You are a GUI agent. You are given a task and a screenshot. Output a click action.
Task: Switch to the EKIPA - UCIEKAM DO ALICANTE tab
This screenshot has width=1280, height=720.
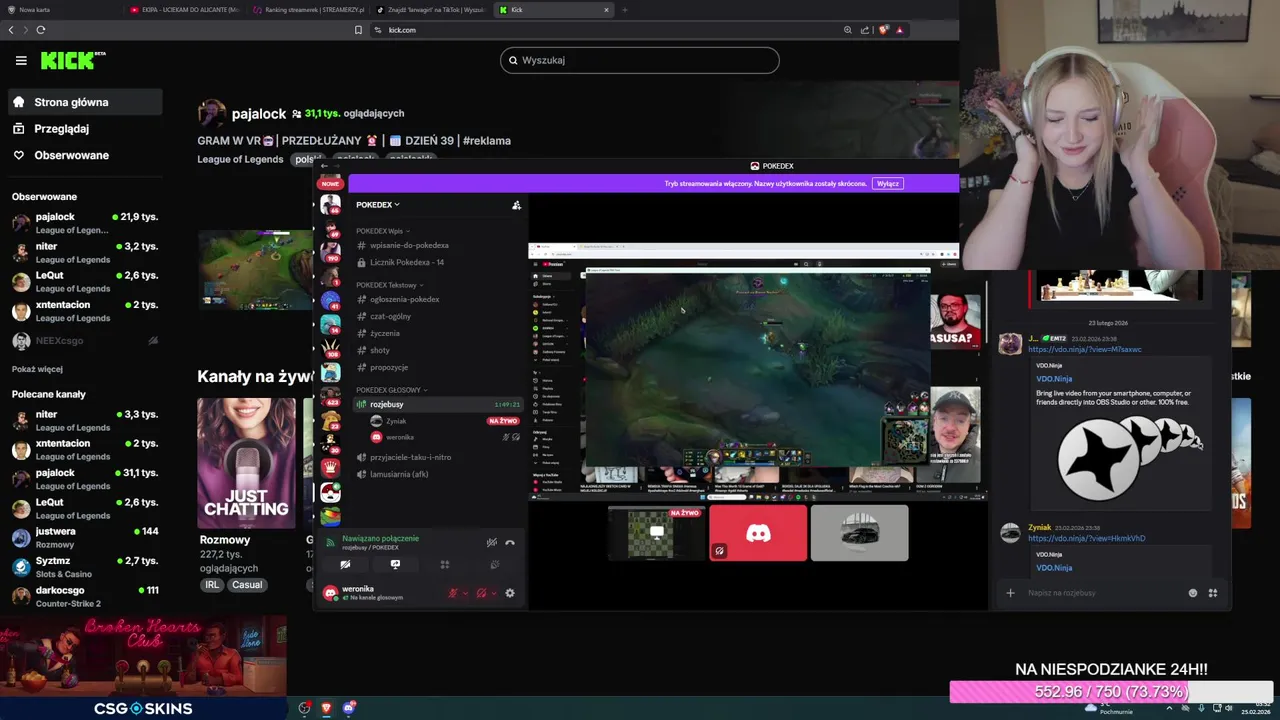click(185, 10)
